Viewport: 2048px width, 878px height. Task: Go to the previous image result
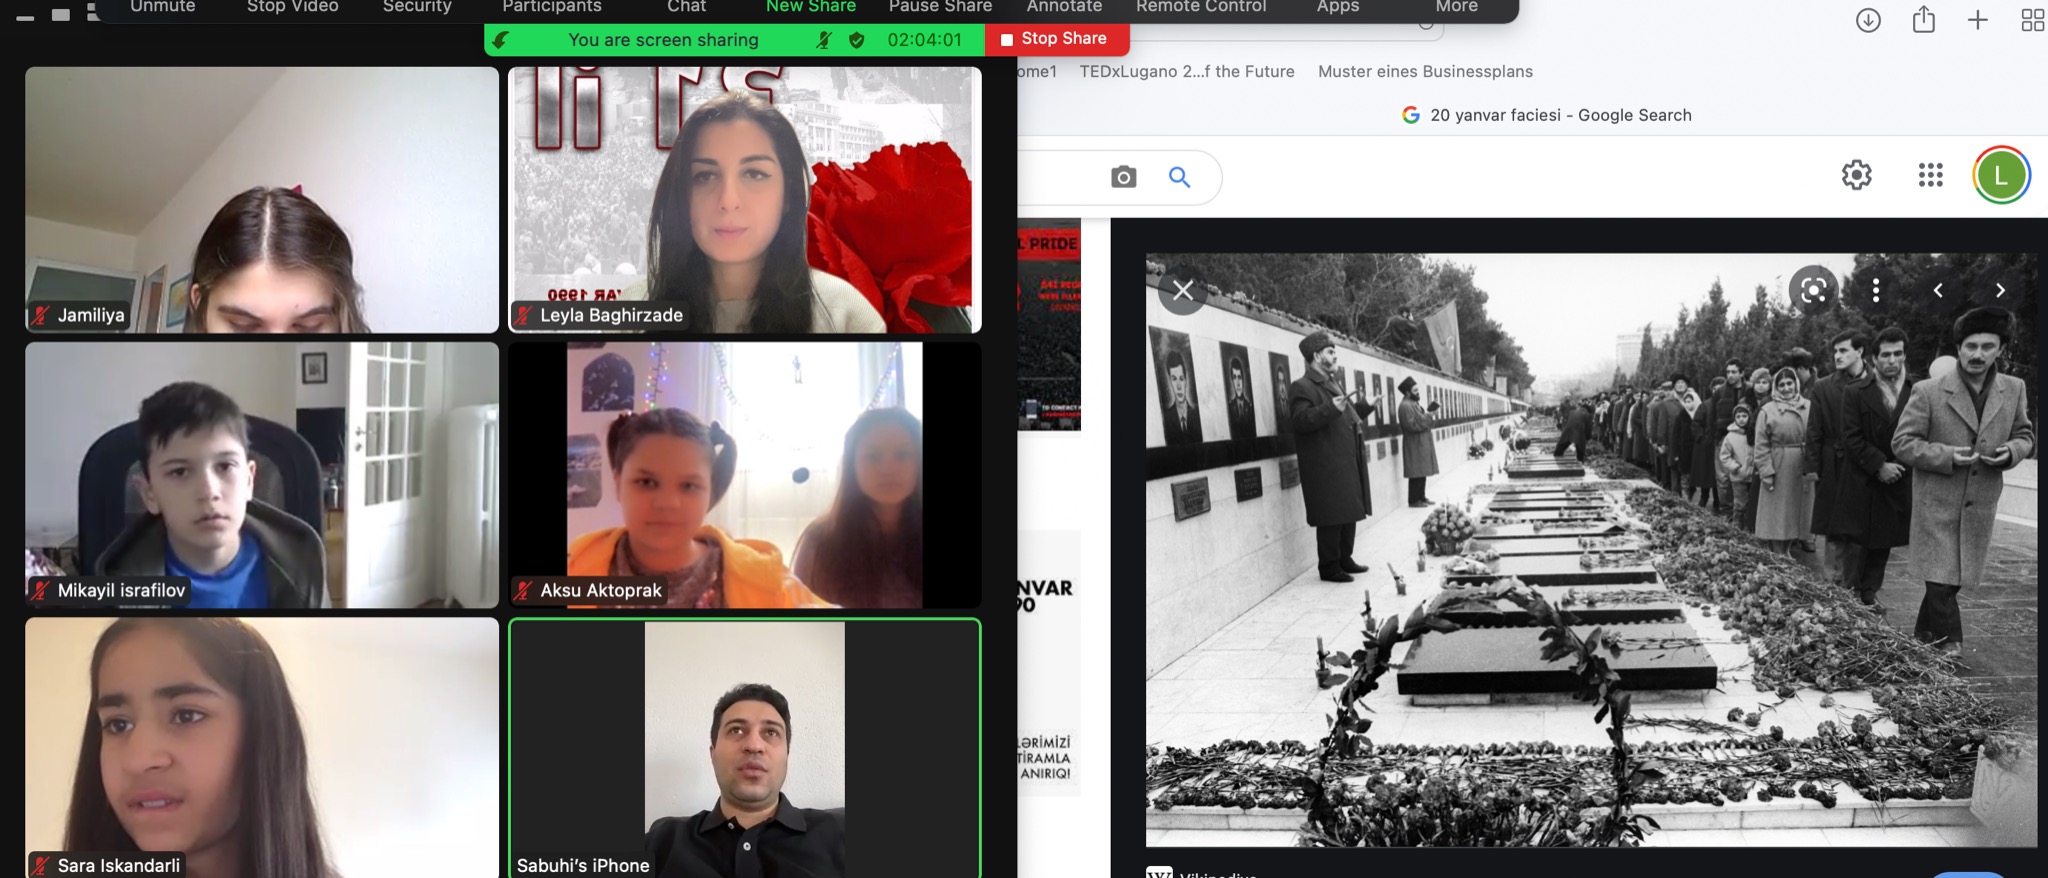(x=1938, y=290)
